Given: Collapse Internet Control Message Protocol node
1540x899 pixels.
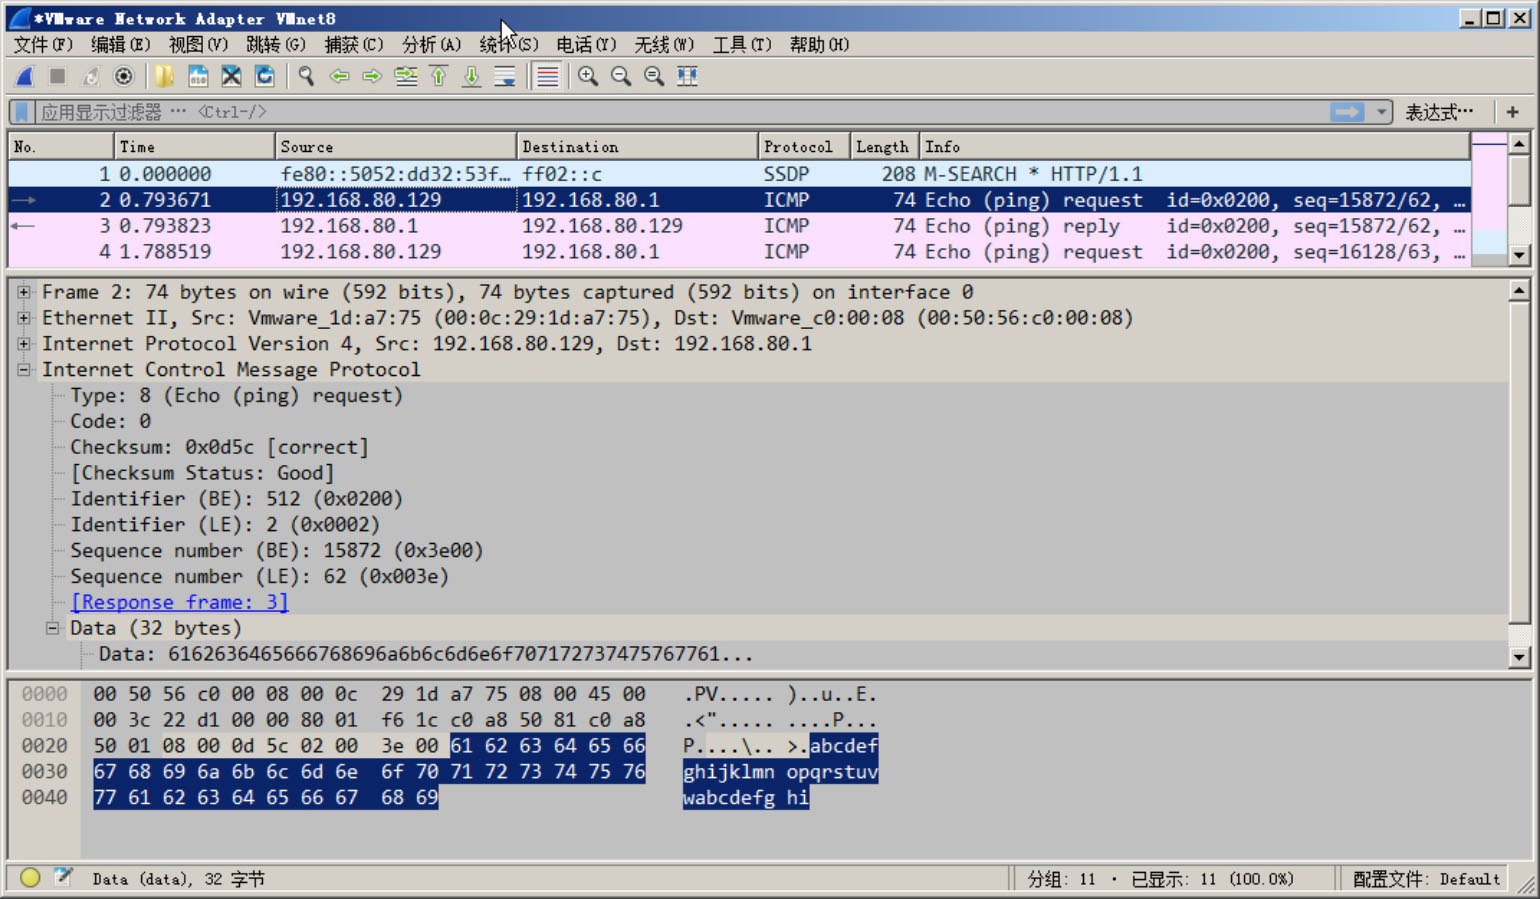Looking at the screenshot, I should pyautogui.click(x=23, y=370).
